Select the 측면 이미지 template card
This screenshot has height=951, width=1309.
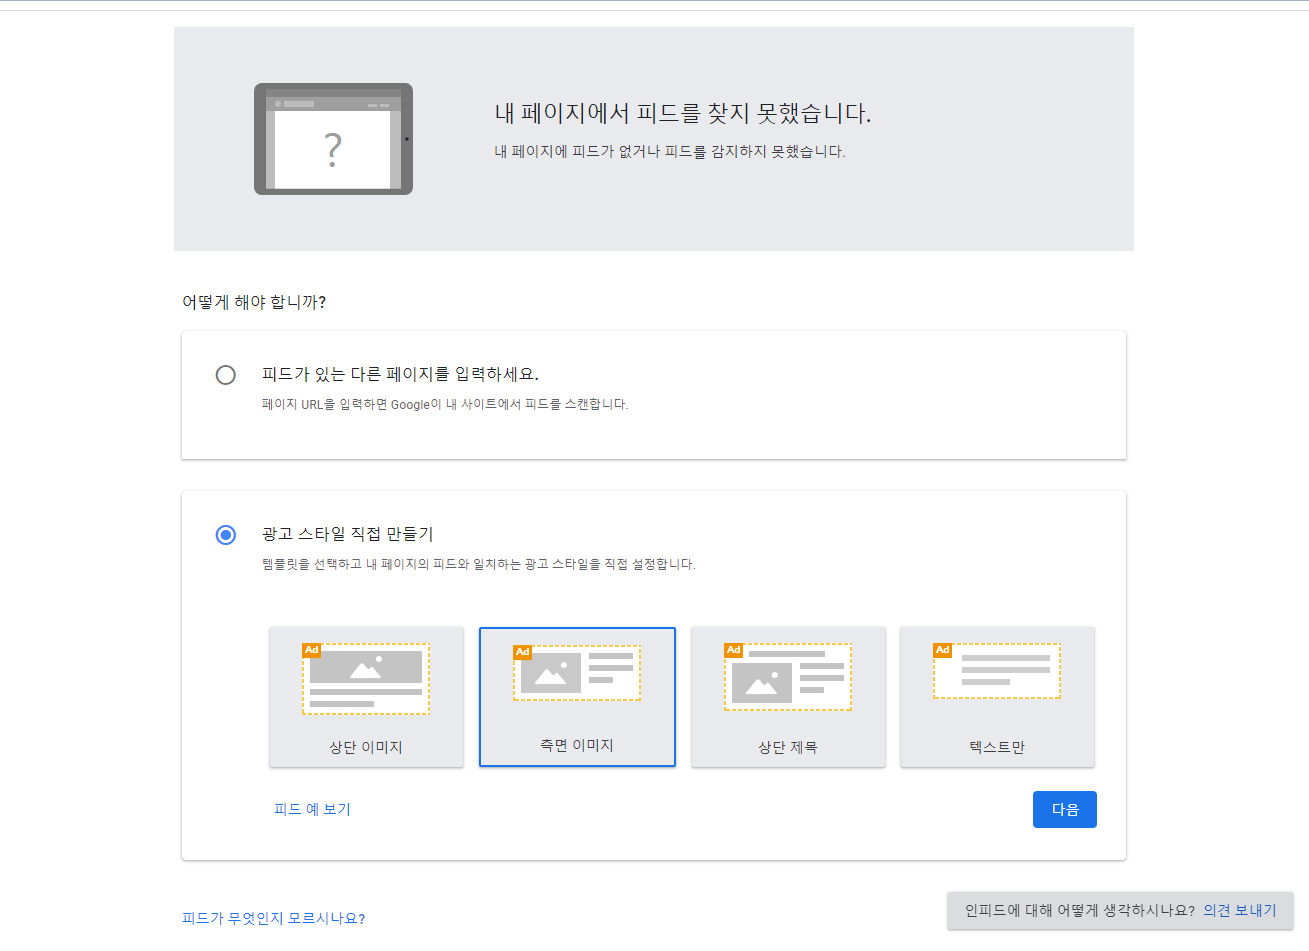[577, 697]
